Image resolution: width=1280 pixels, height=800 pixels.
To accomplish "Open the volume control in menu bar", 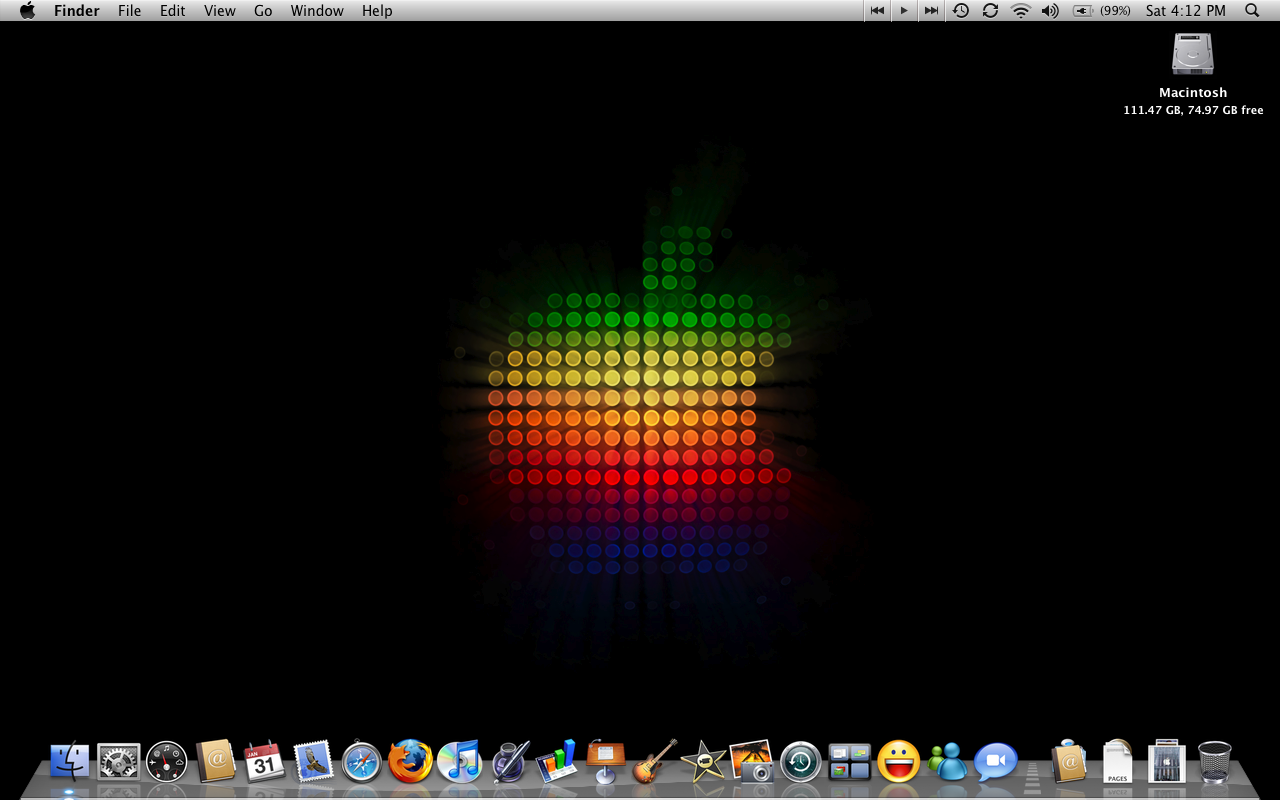I will (1050, 10).
